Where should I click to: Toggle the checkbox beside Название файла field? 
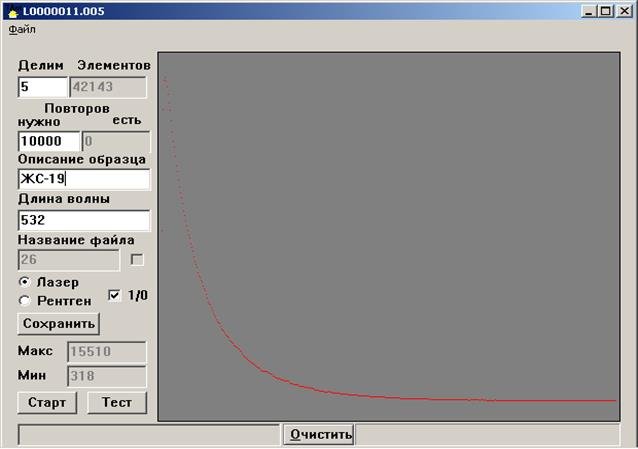137,260
